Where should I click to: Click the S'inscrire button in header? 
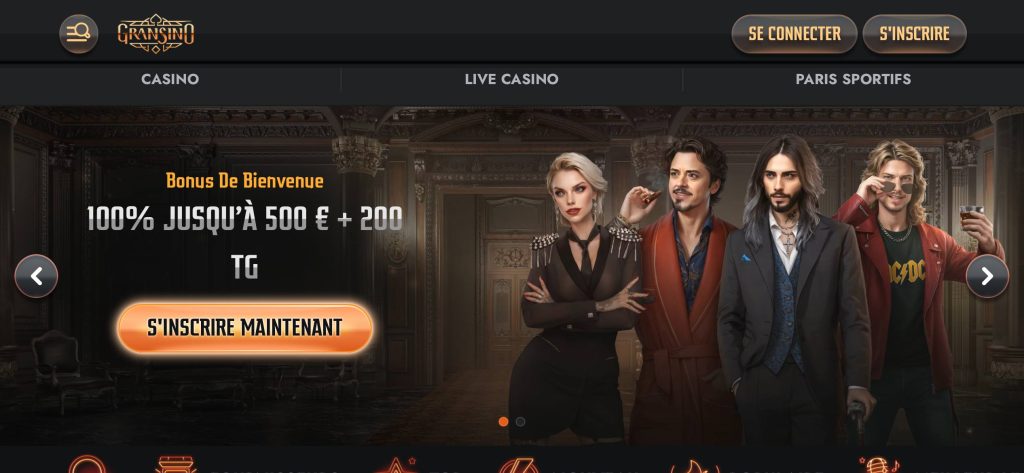914,33
